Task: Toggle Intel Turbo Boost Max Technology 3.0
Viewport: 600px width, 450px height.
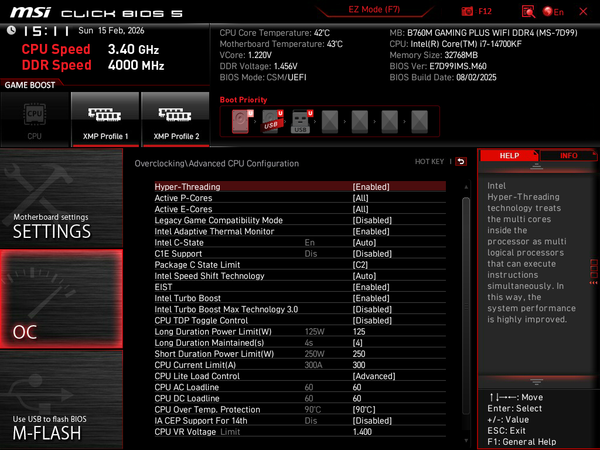Action: click(x=300, y=309)
